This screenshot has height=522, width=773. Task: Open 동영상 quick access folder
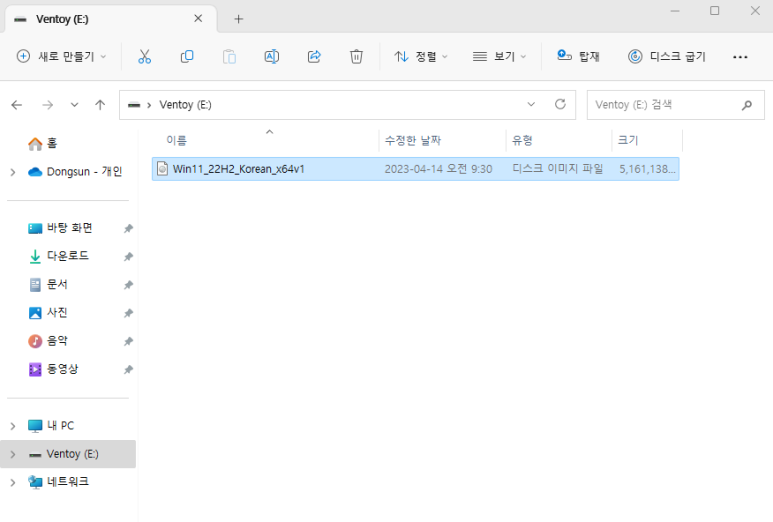tap(53, 369)
